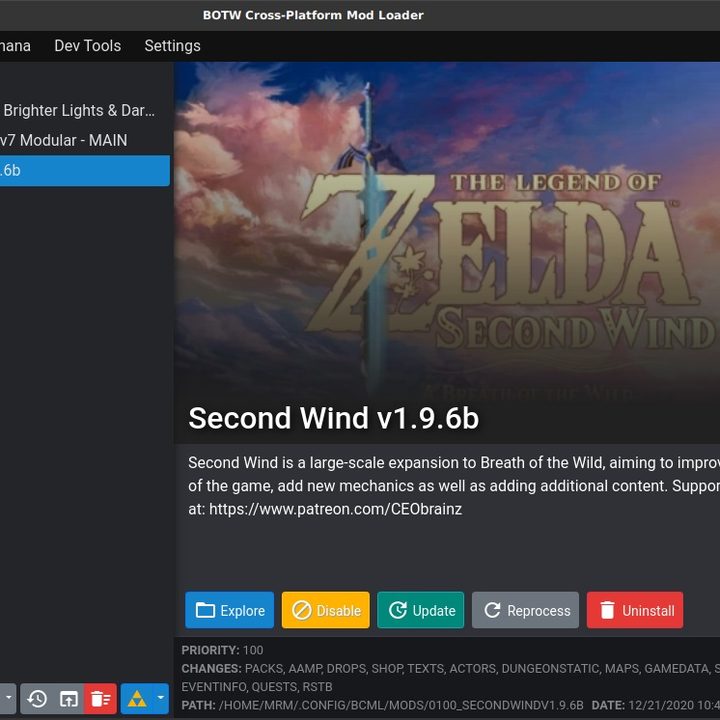Click the Reprocess button text
720x720 pixels.
539,611
